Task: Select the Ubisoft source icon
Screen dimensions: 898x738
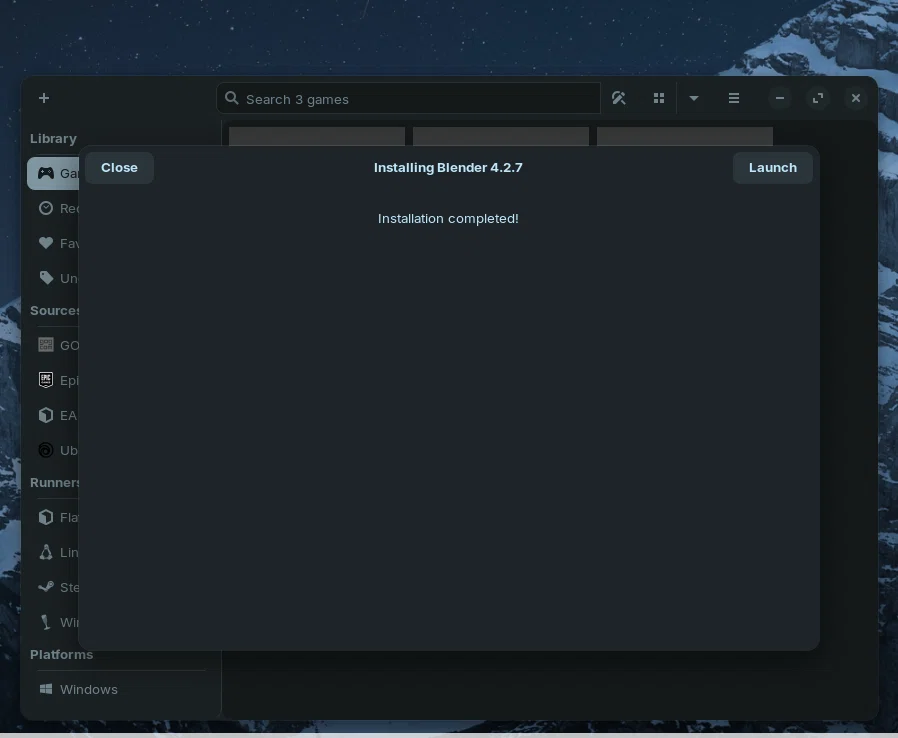Action: click(46, 450)
